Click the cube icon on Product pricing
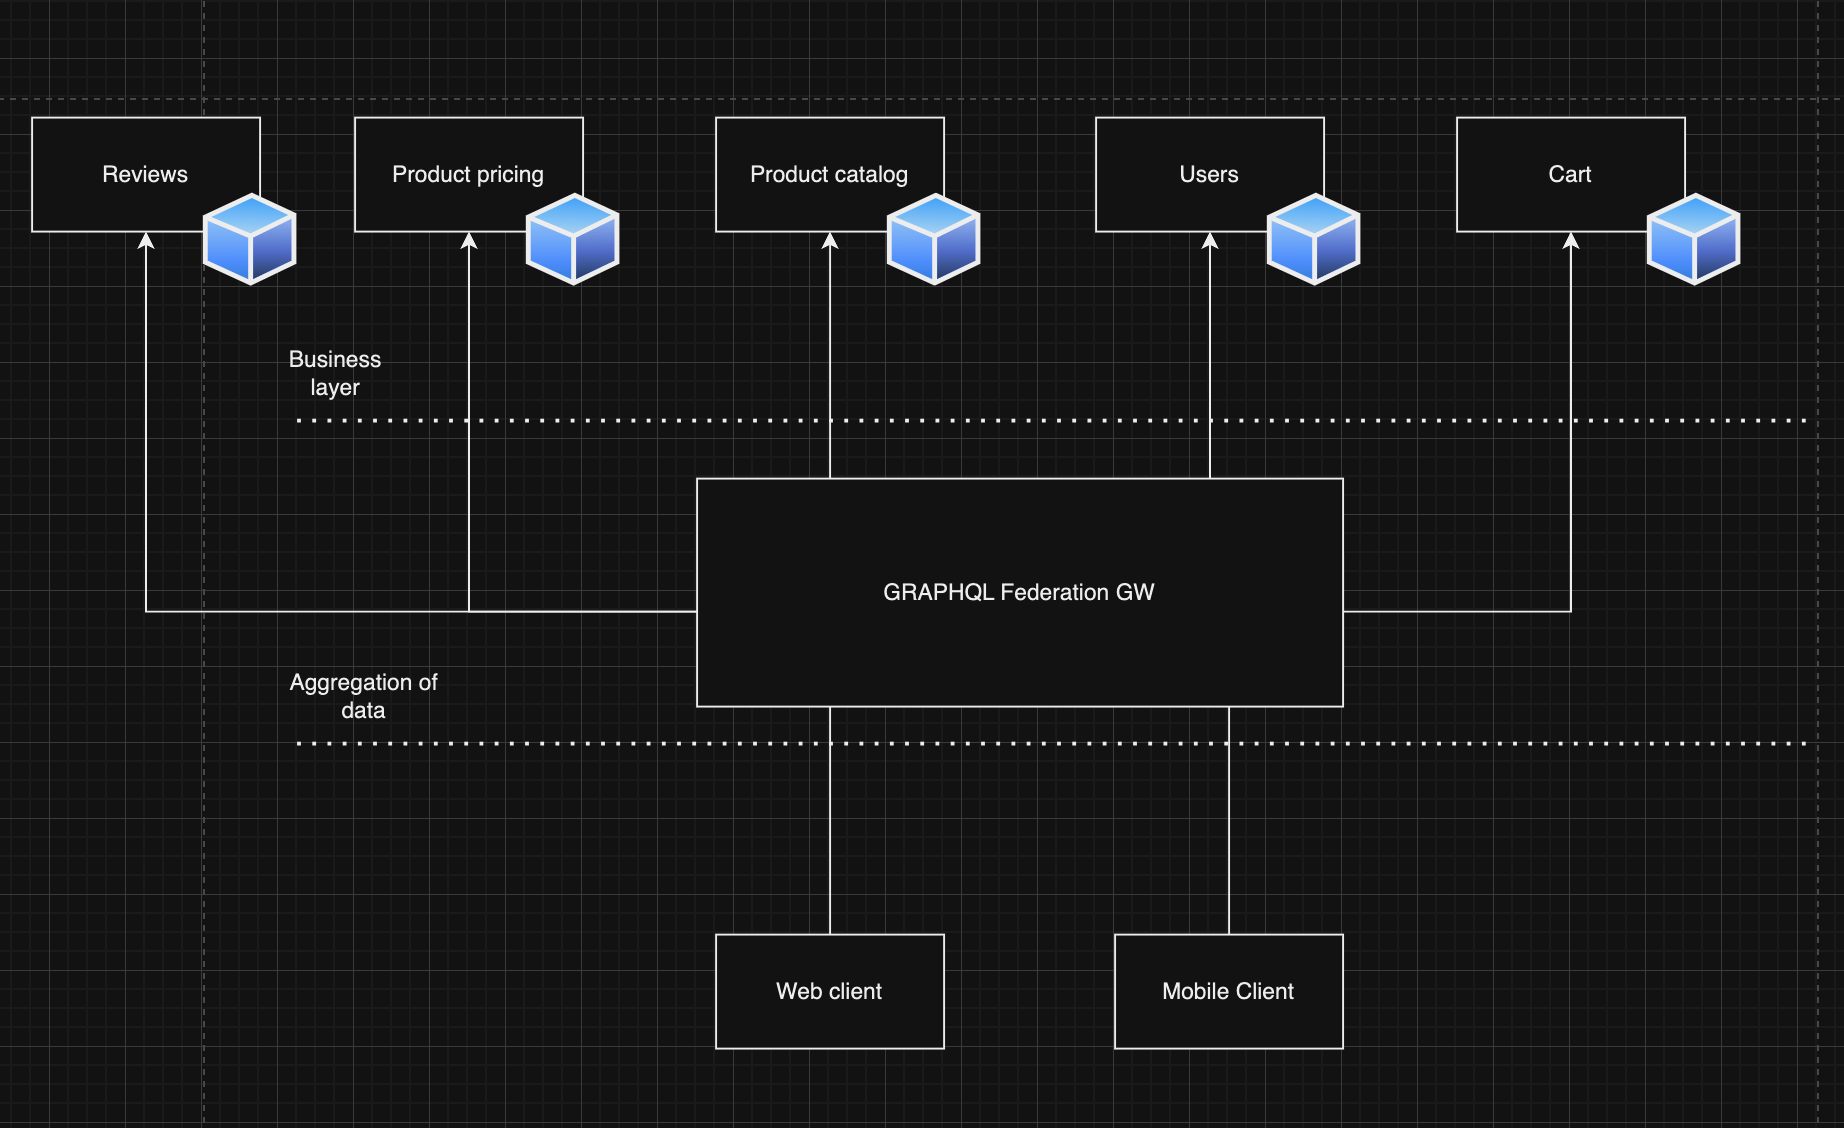This screenshot has width=1844, height=1128. click(x=573, y=240)
